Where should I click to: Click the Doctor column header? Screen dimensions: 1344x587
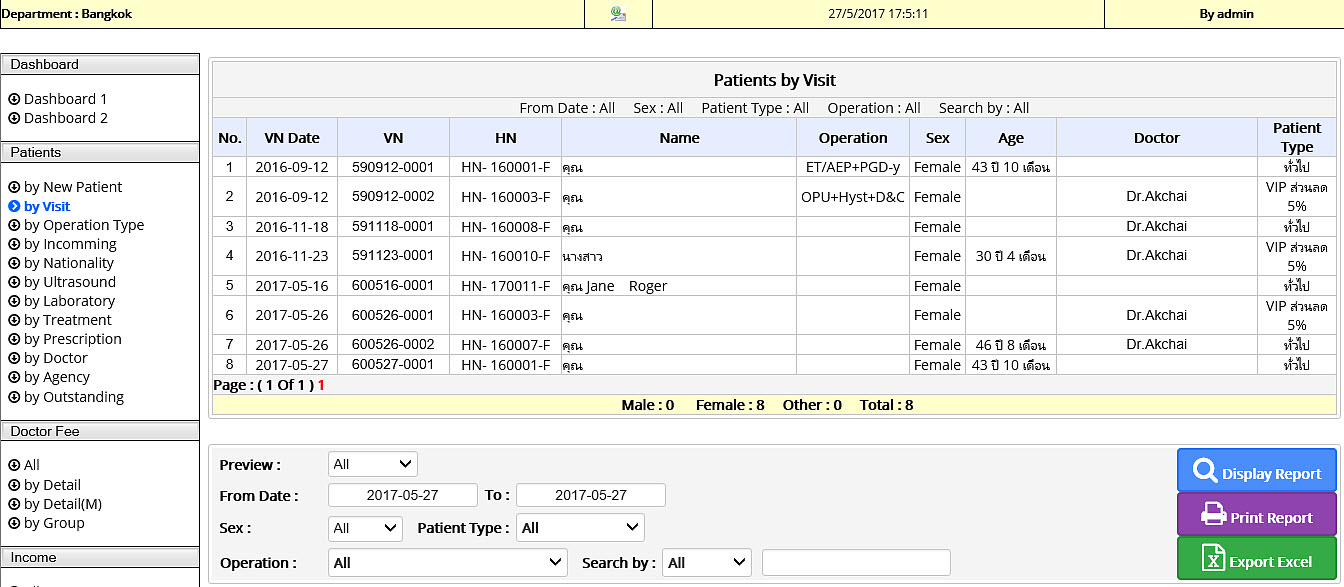click(1157, 138)
